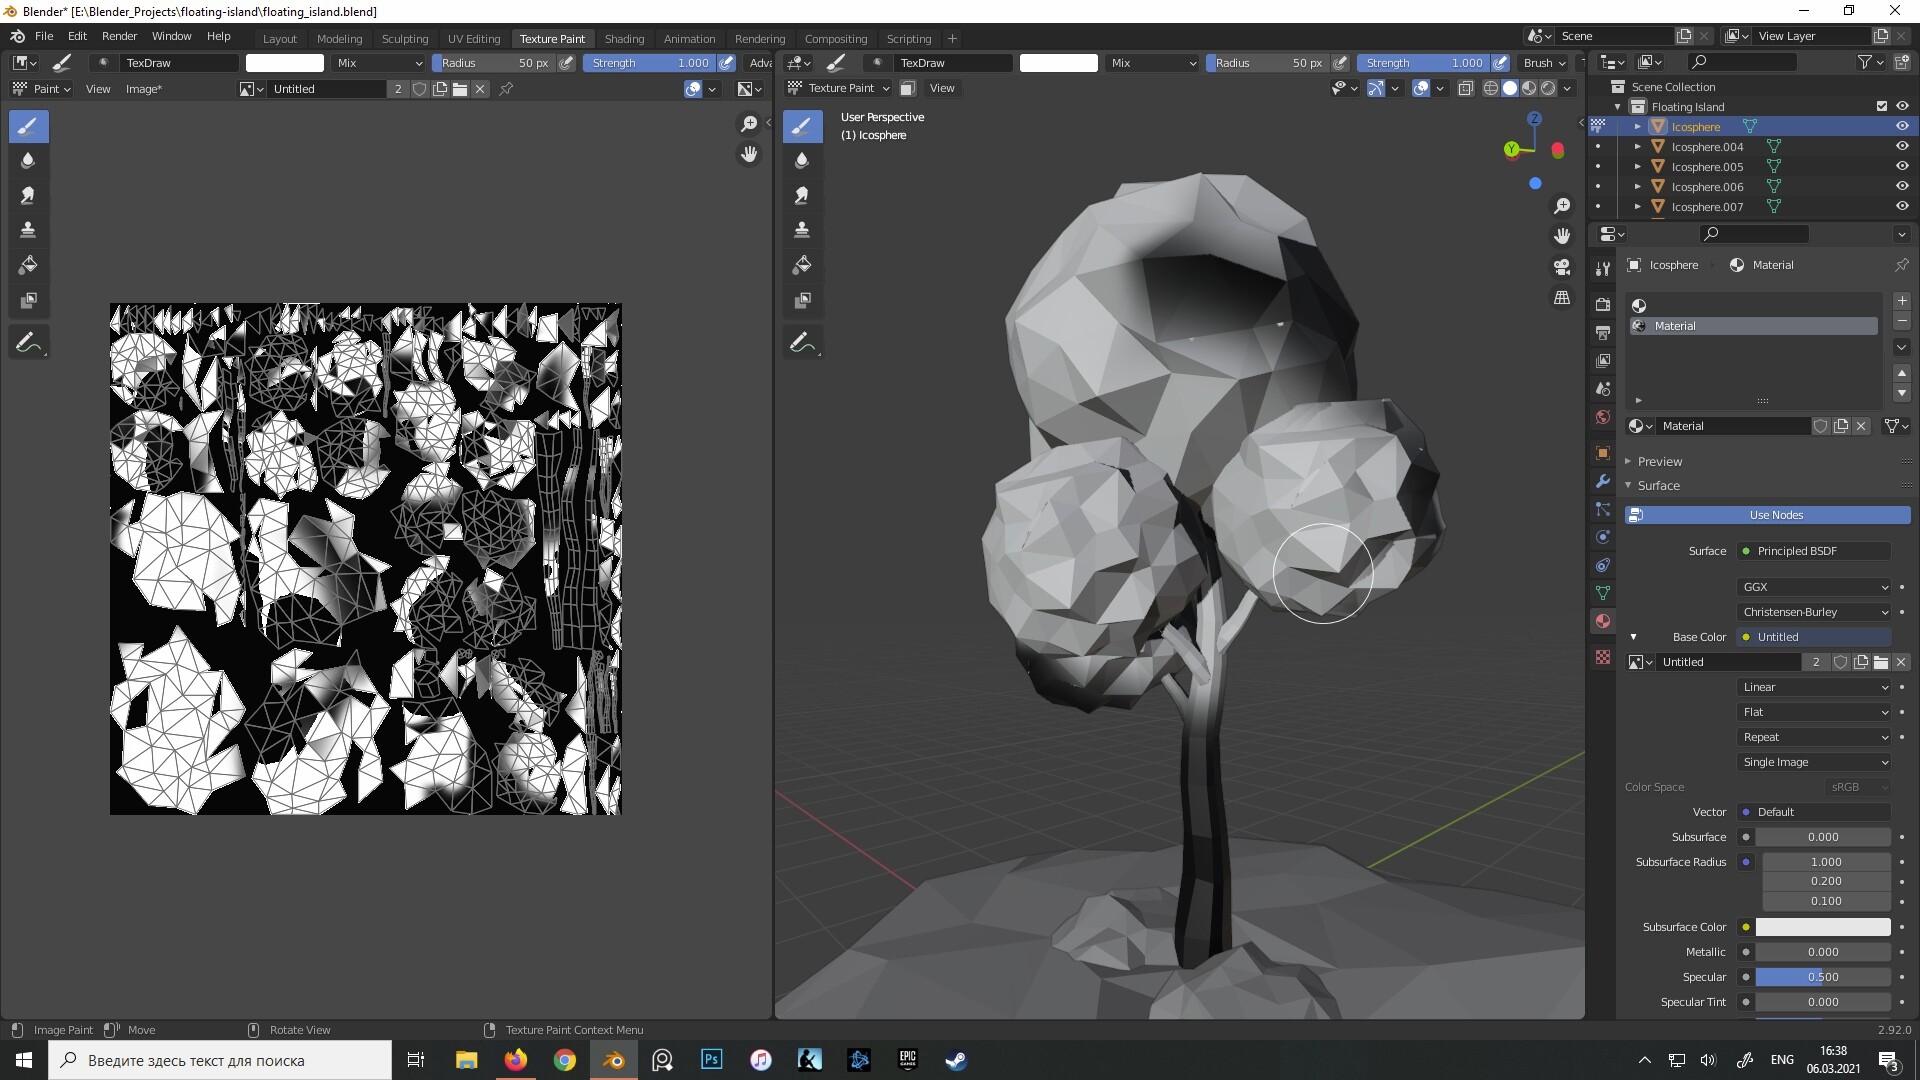This screenshot has width=1920, height=1080.
Task: Open the Brush settings popover button
Action: point(1544,63)
